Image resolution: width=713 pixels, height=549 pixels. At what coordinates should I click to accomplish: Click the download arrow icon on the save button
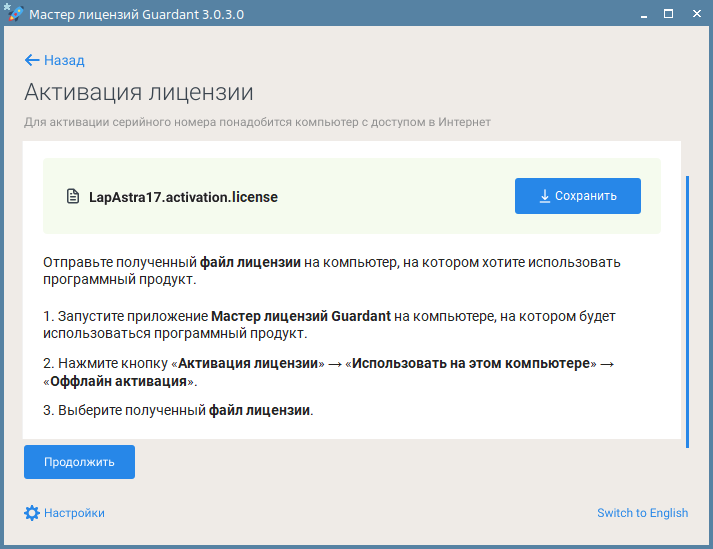coord(545,196)
